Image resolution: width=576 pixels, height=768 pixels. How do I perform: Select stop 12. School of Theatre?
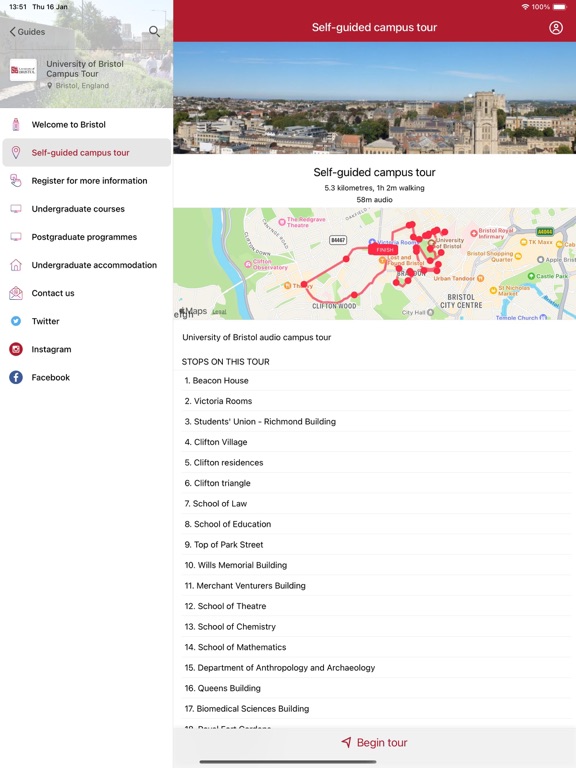(375, 606)
